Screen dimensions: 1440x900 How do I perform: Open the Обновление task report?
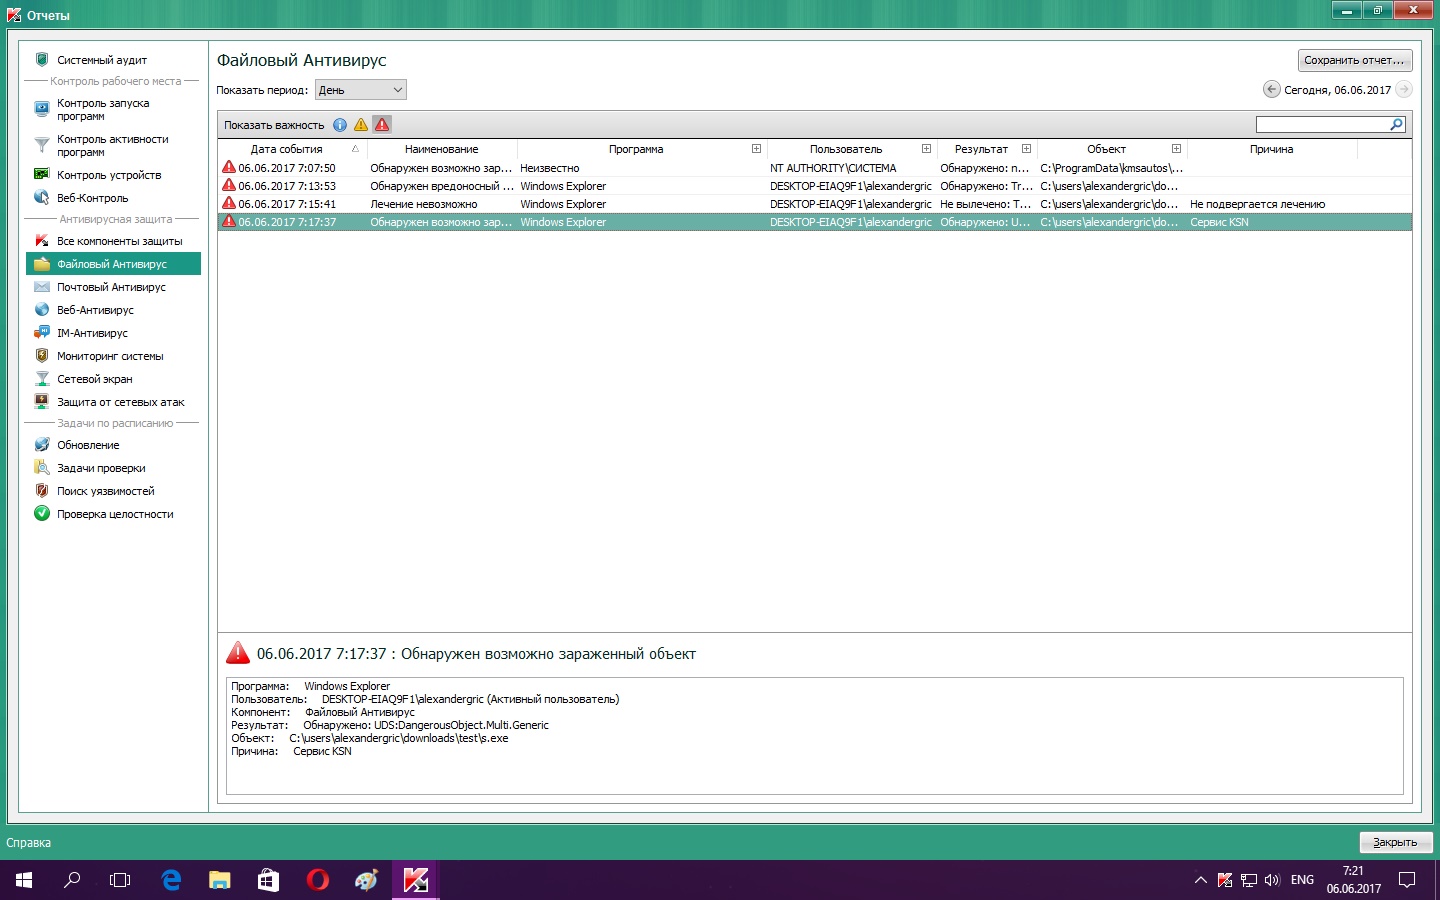88,445
